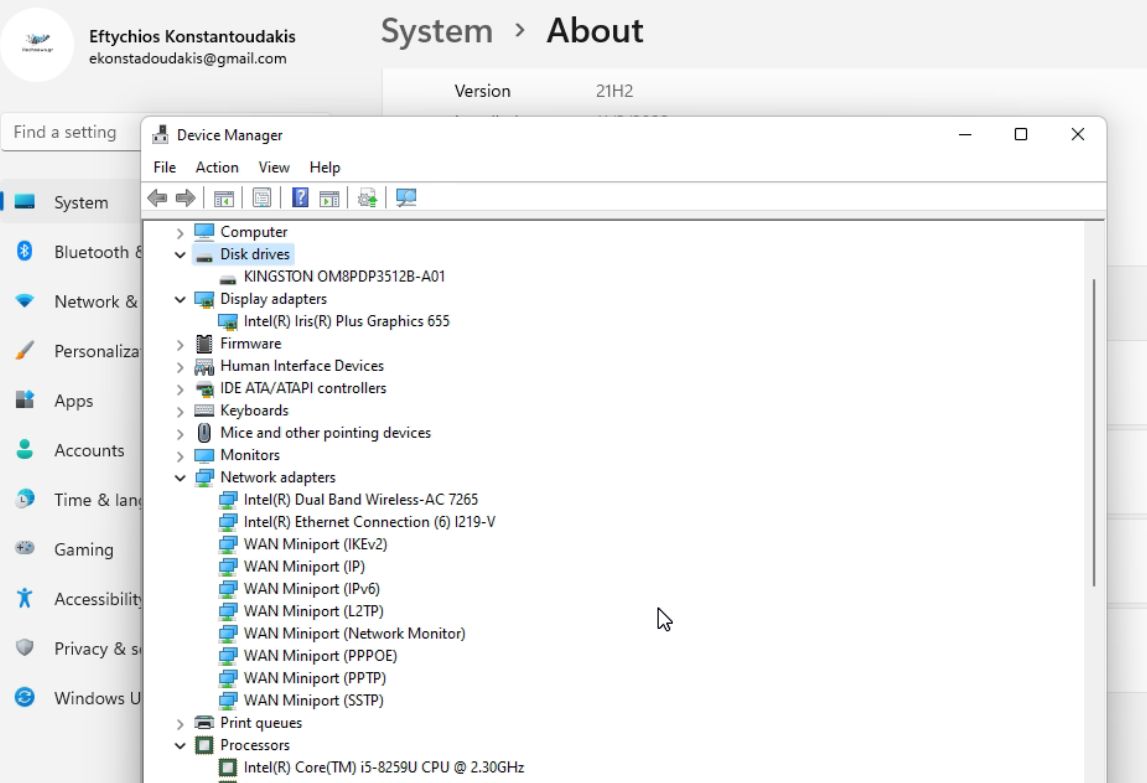Open the File menu in Device Manager
The width and height of the screenshot is (1147, 783).
[x=164, y=167]
